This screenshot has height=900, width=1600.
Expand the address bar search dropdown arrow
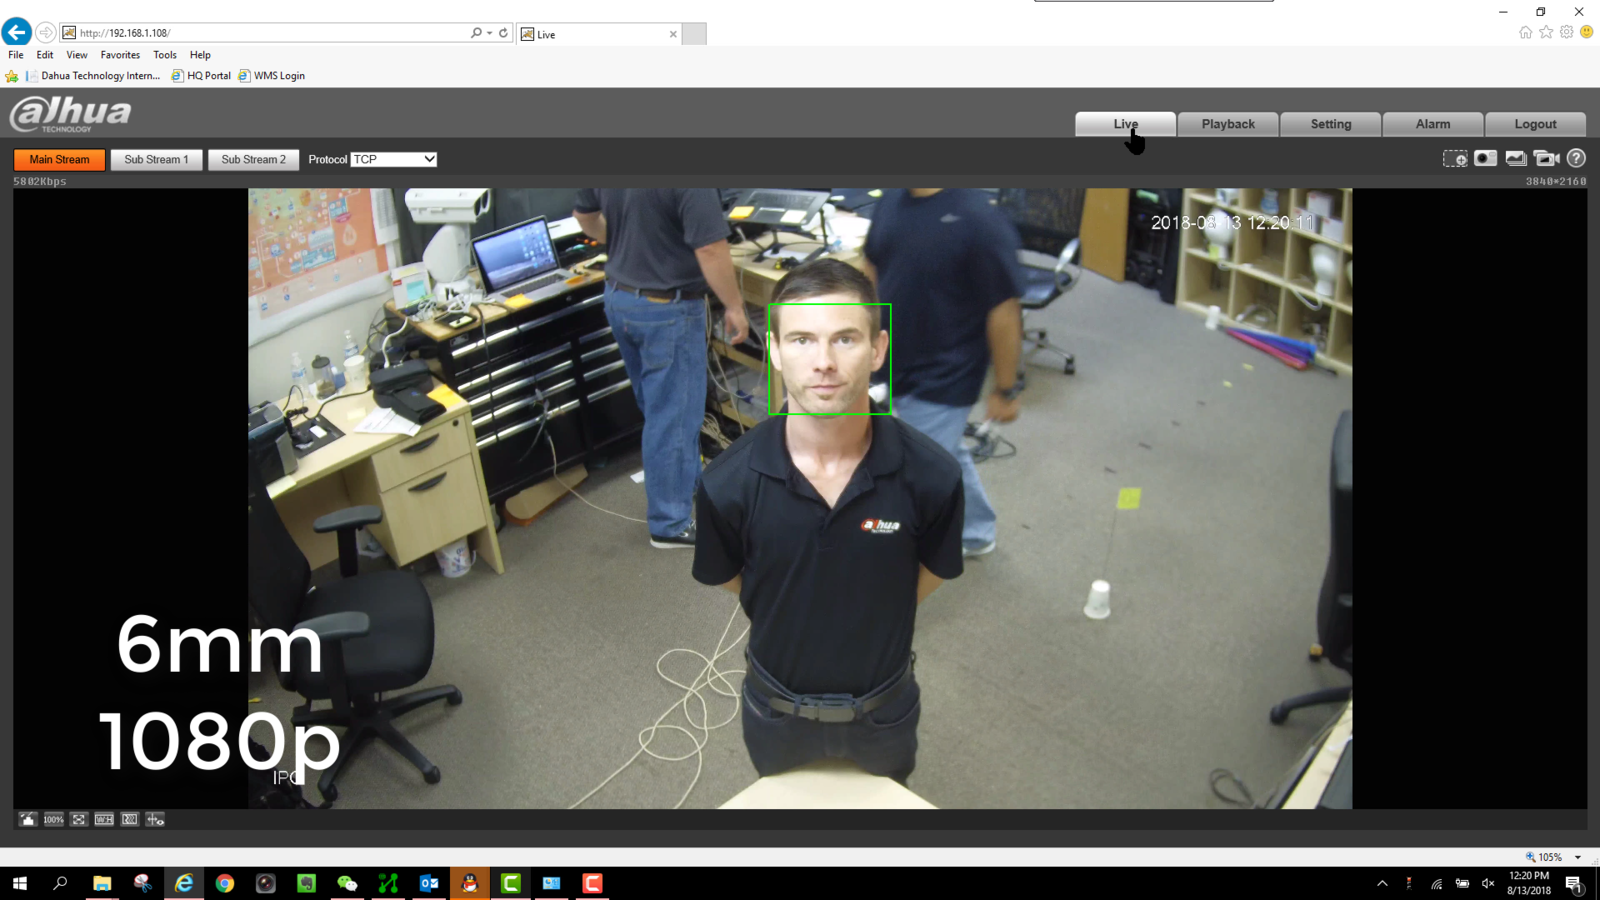(489, 33)
